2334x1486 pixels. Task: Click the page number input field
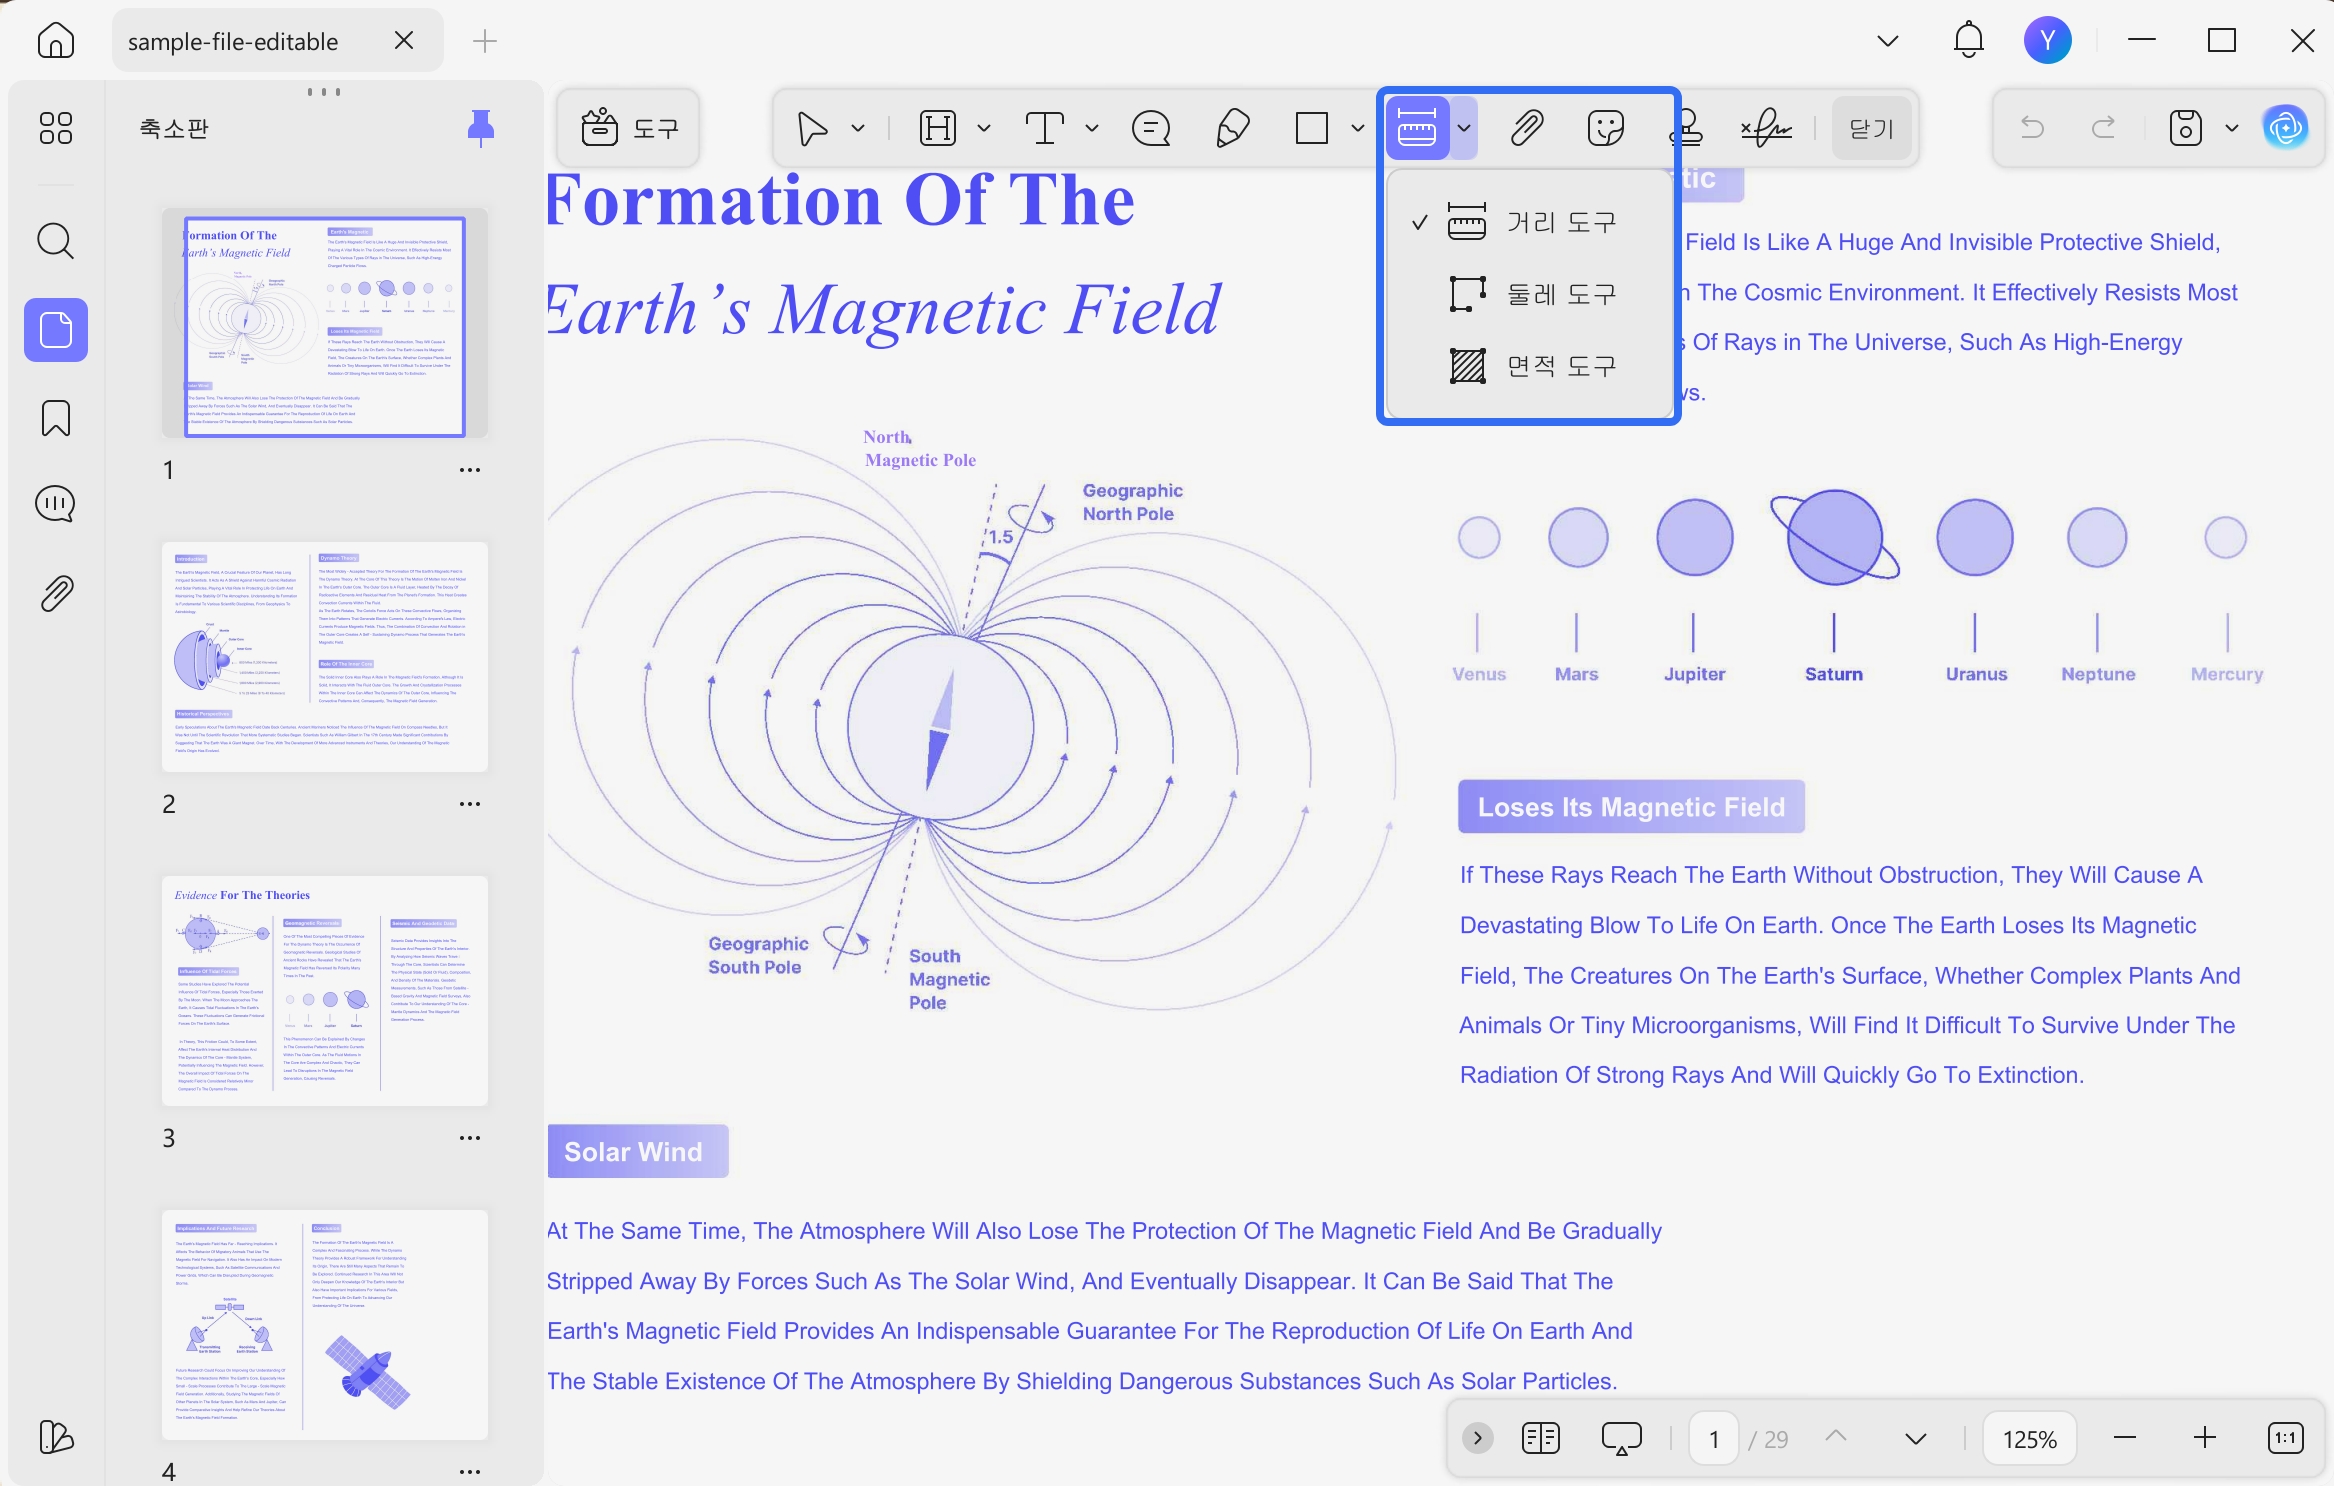pos(1714,1438)
